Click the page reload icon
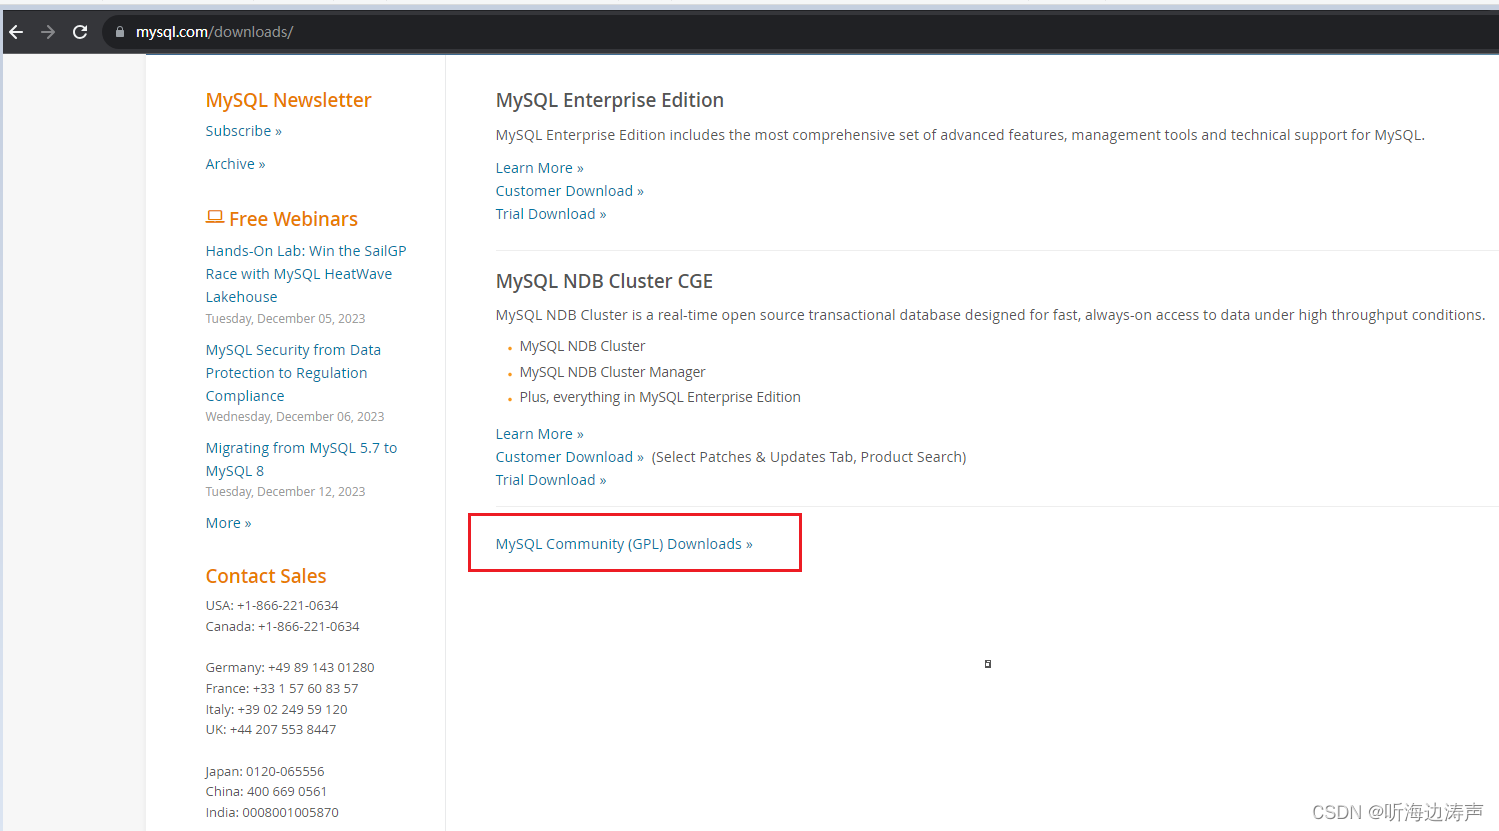 point(80,31)
